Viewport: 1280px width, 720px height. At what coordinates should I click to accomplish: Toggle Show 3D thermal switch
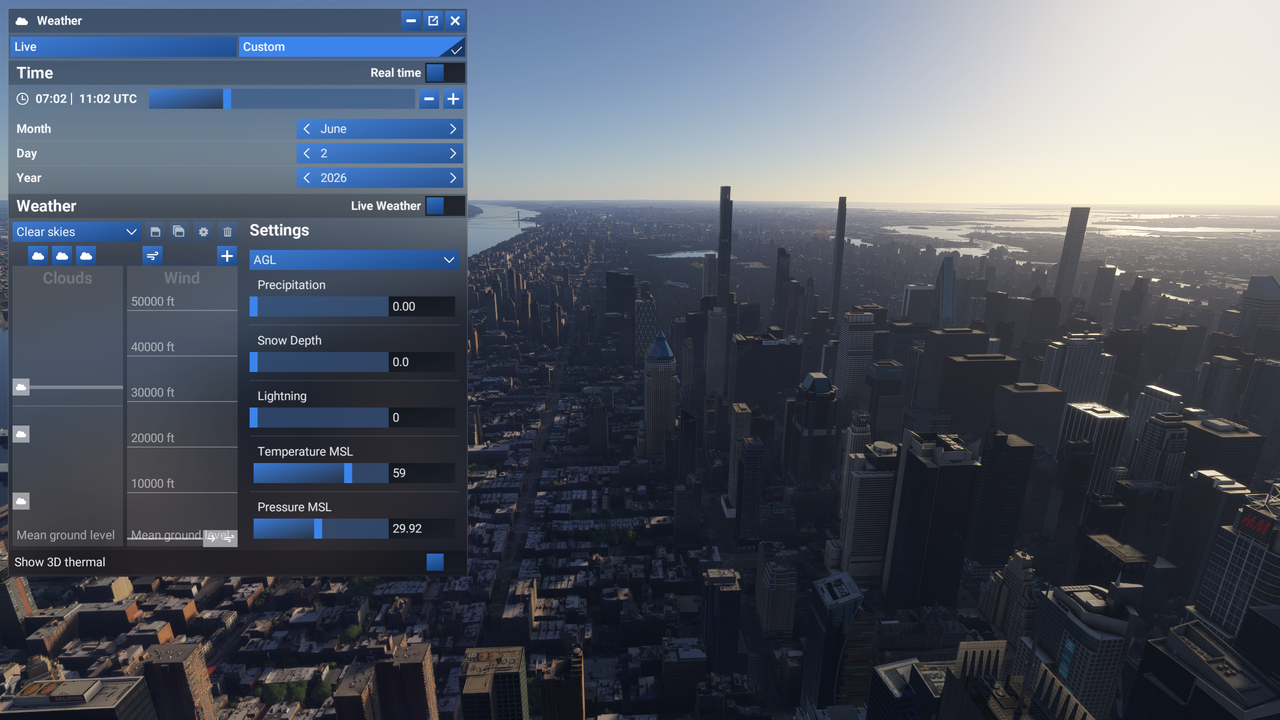(445, 562)
